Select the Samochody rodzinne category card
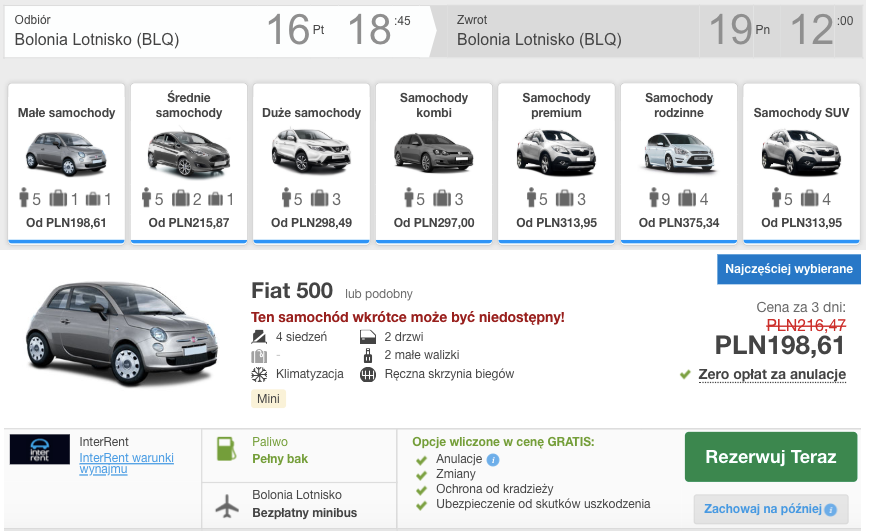This screenshot has width=869, height=532. tap(679, 163)
